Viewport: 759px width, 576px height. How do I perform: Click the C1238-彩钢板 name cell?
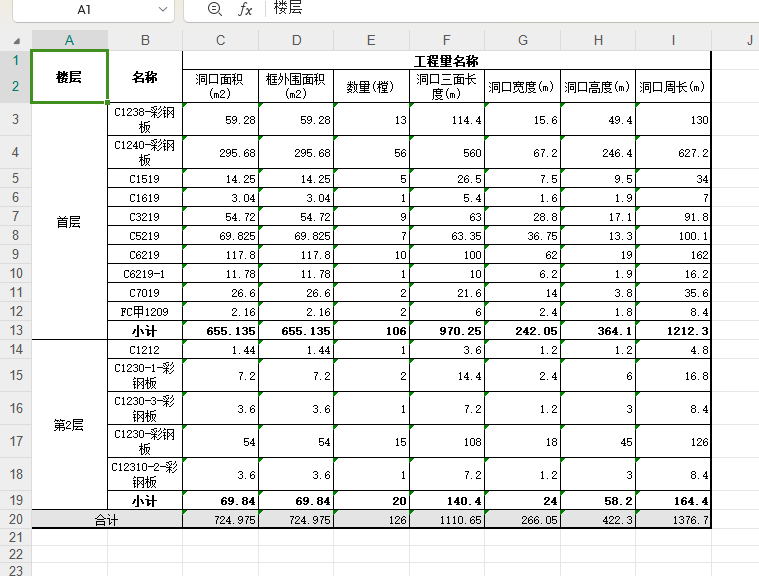pos(145,119)
